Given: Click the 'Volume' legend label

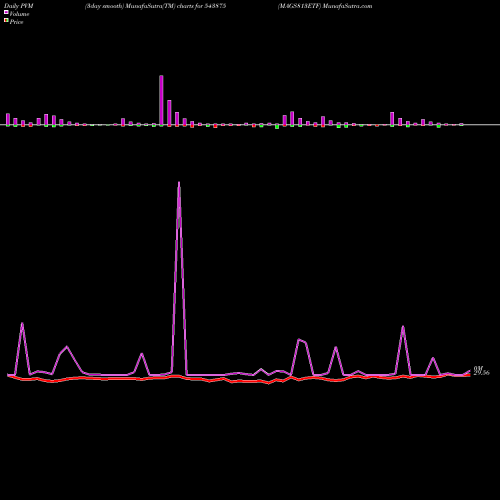Looking at the screenshot, I should click(19, 14).
